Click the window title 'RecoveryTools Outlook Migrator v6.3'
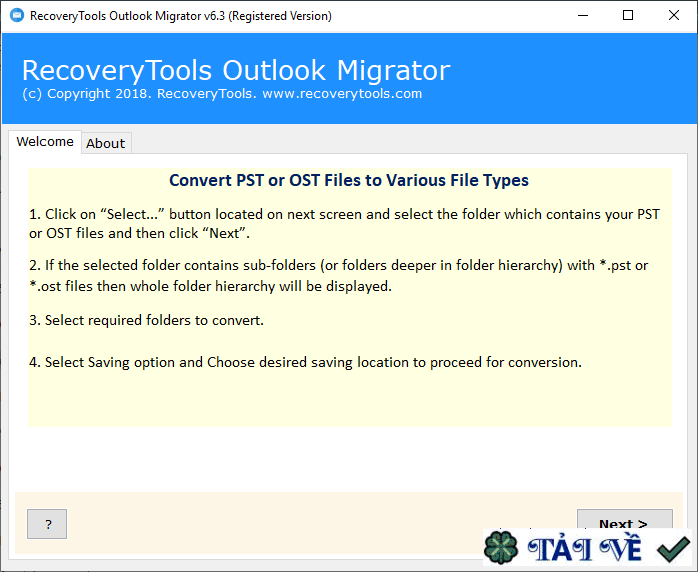 pyautogui.click(x=181, y=16)
